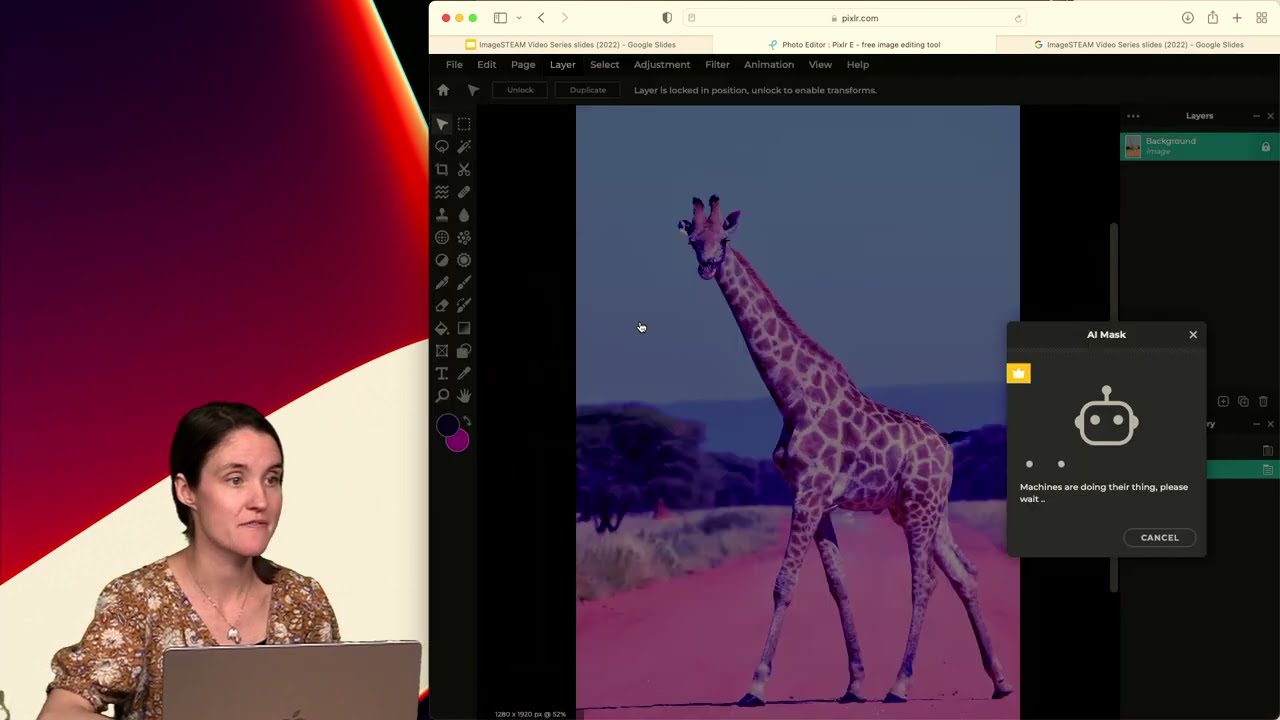This screenshot has height=720, width=1280.
Task: Select the Hand pan tool
Action: point(464,396)
